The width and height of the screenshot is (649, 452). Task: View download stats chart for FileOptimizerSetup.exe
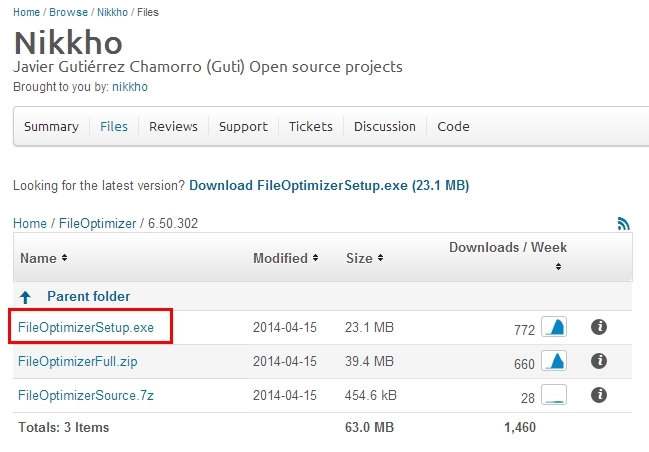click(554, 327)
